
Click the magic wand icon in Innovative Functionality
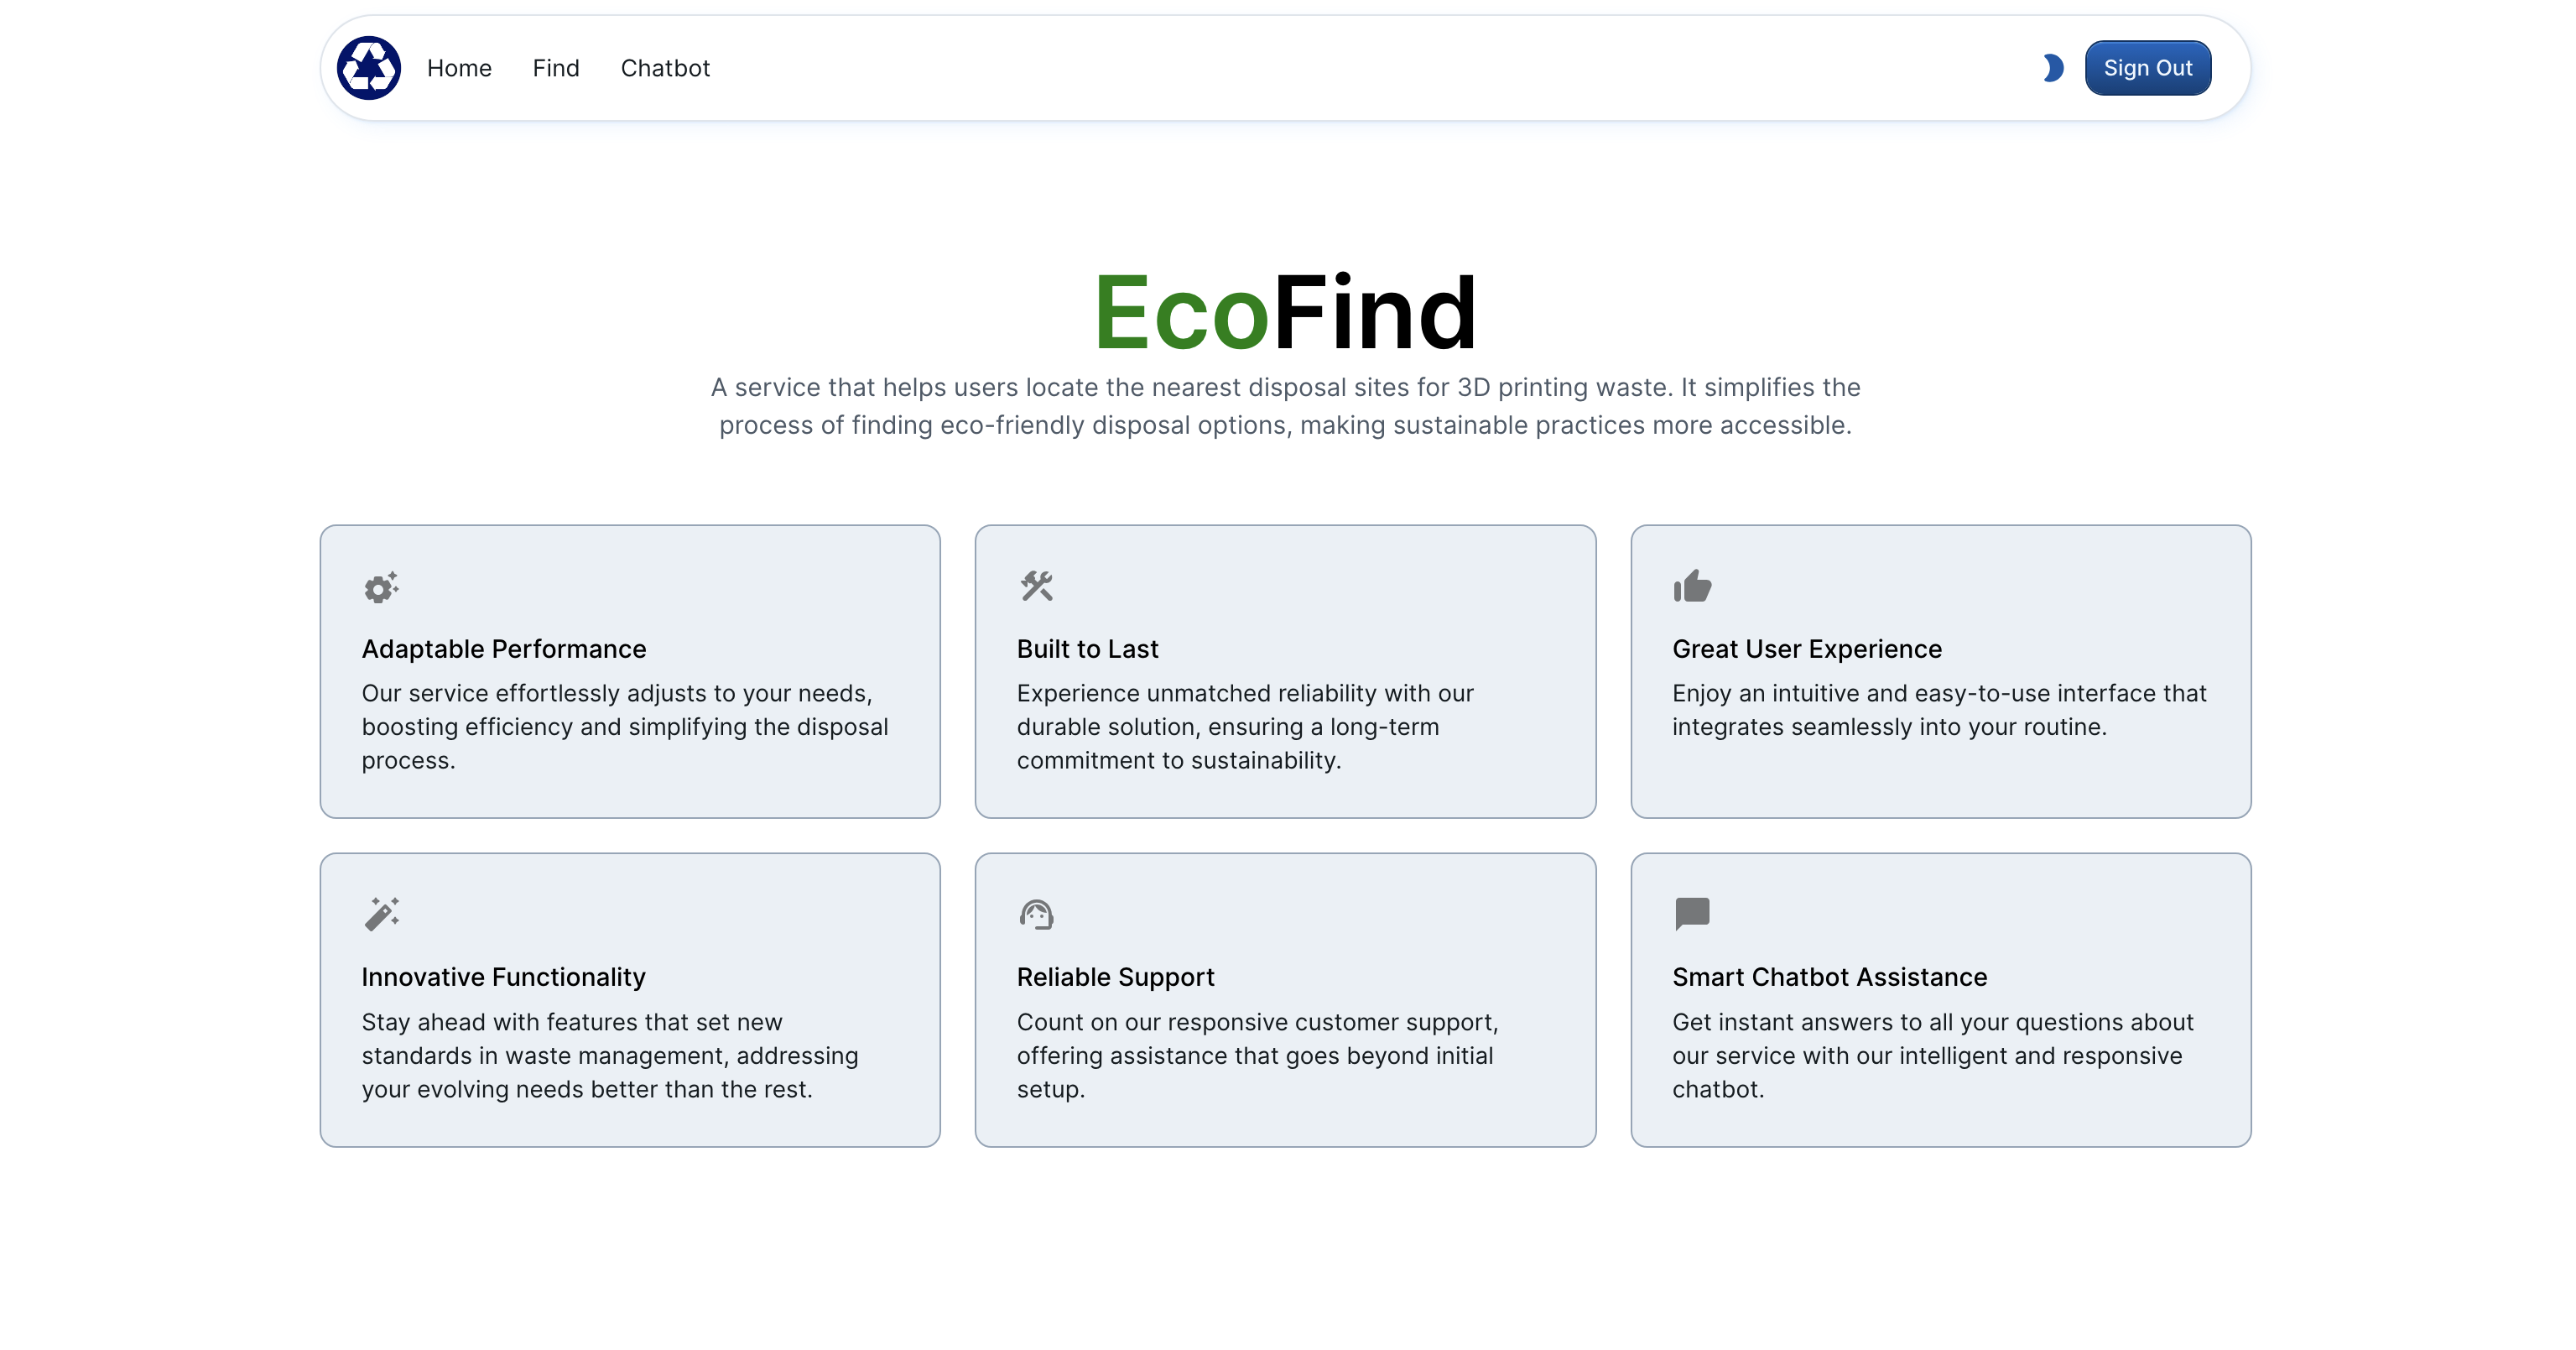tap(381, 914)
